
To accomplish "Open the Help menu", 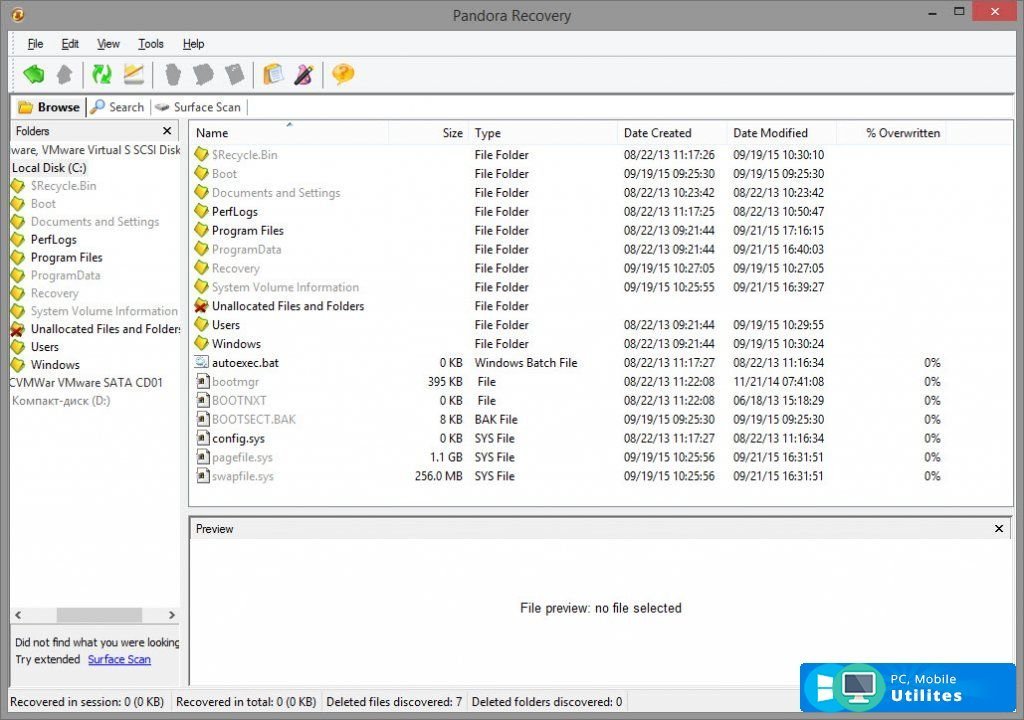I will [193, 44].
